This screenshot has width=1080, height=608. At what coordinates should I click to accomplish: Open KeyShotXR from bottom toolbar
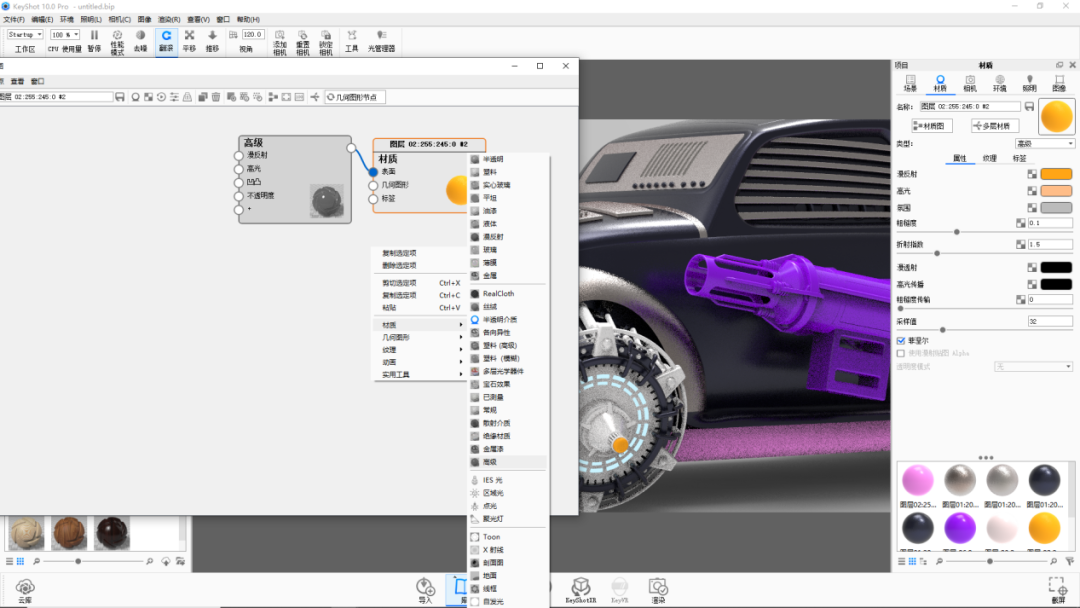pyautogui.click(x=581, y=590)
